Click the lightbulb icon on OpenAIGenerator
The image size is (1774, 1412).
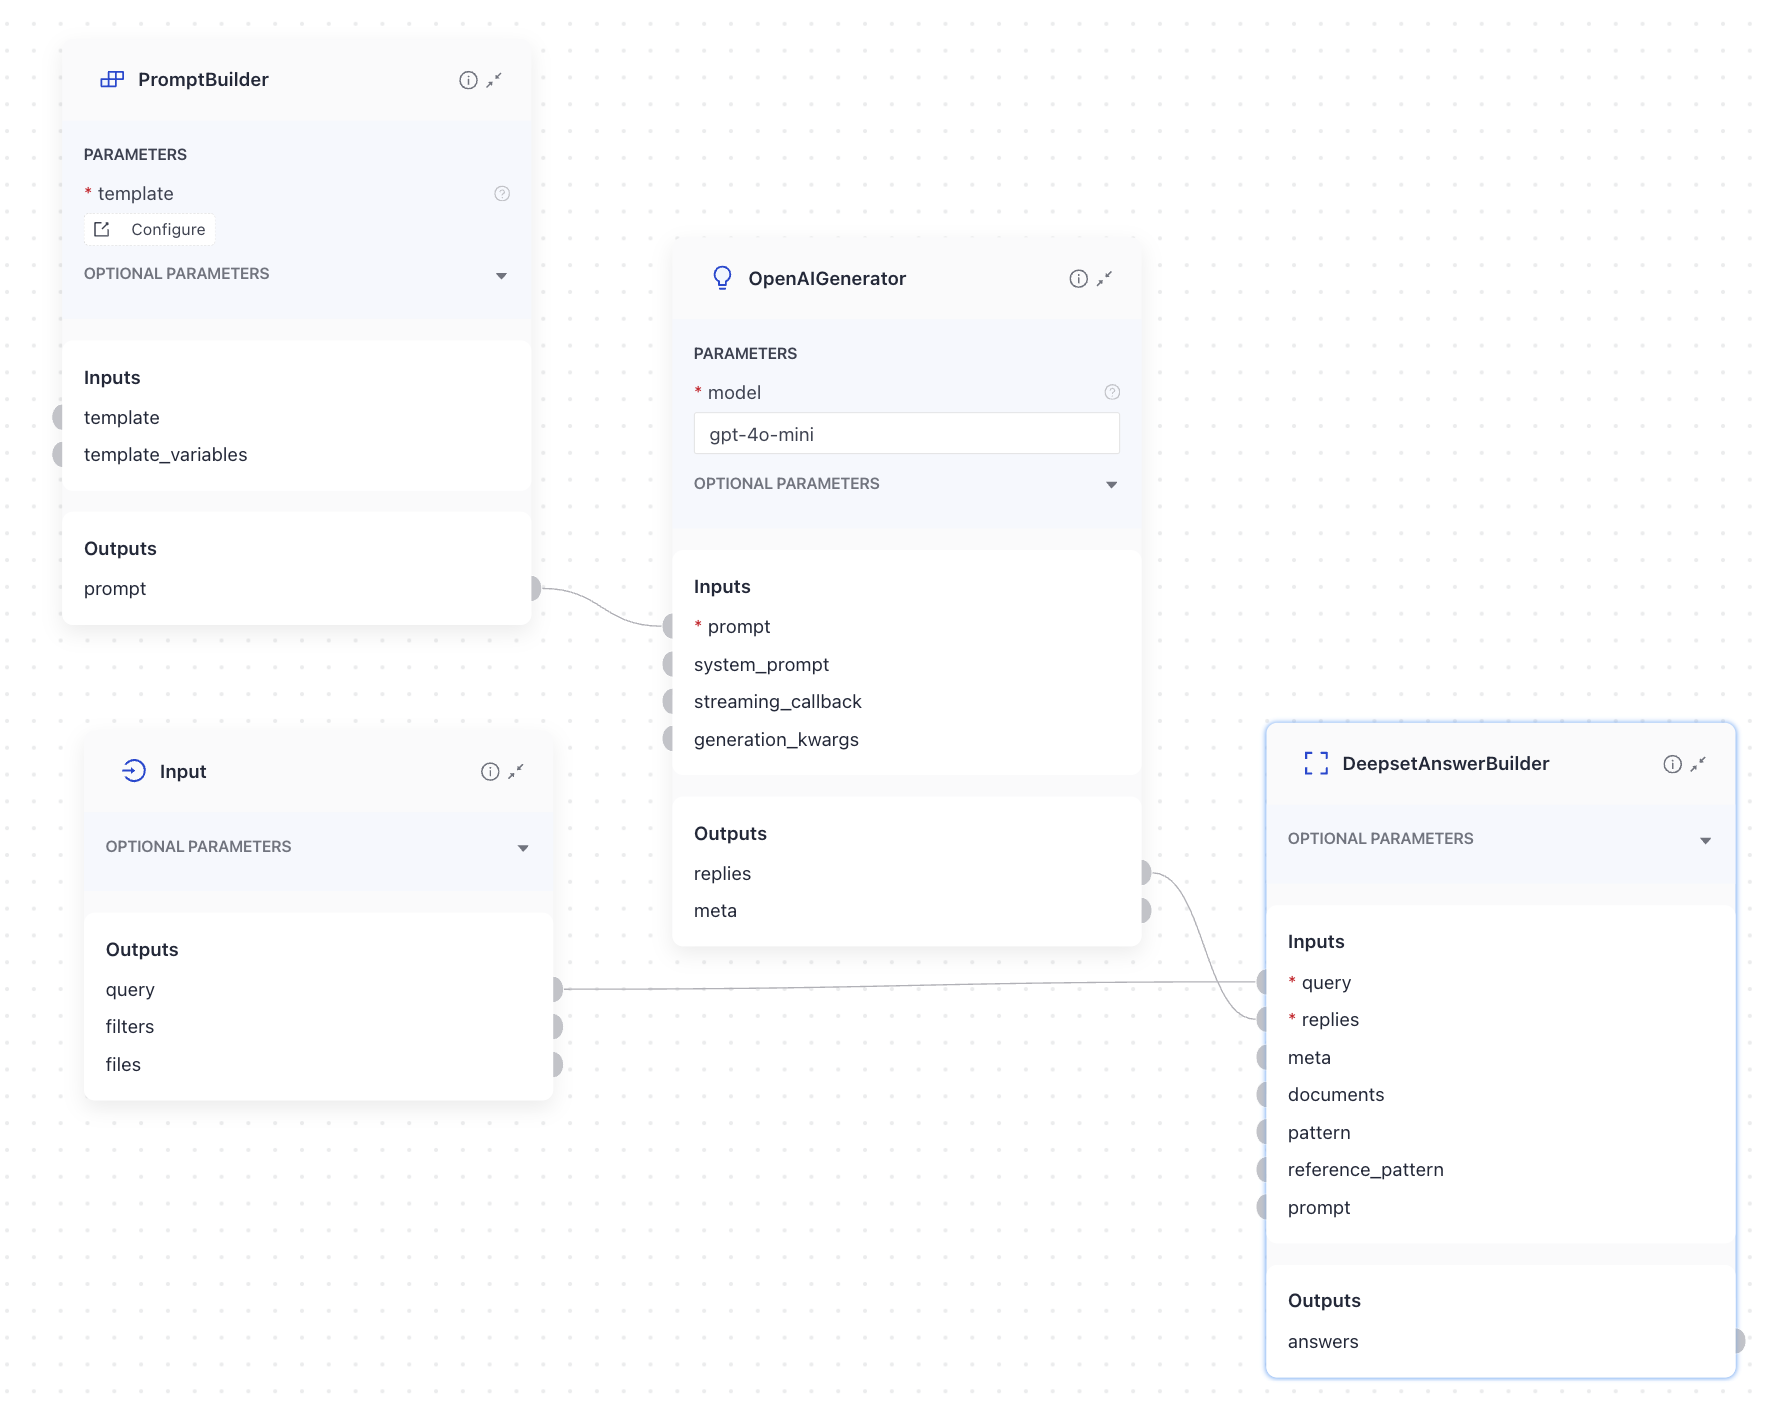[723, 278]
